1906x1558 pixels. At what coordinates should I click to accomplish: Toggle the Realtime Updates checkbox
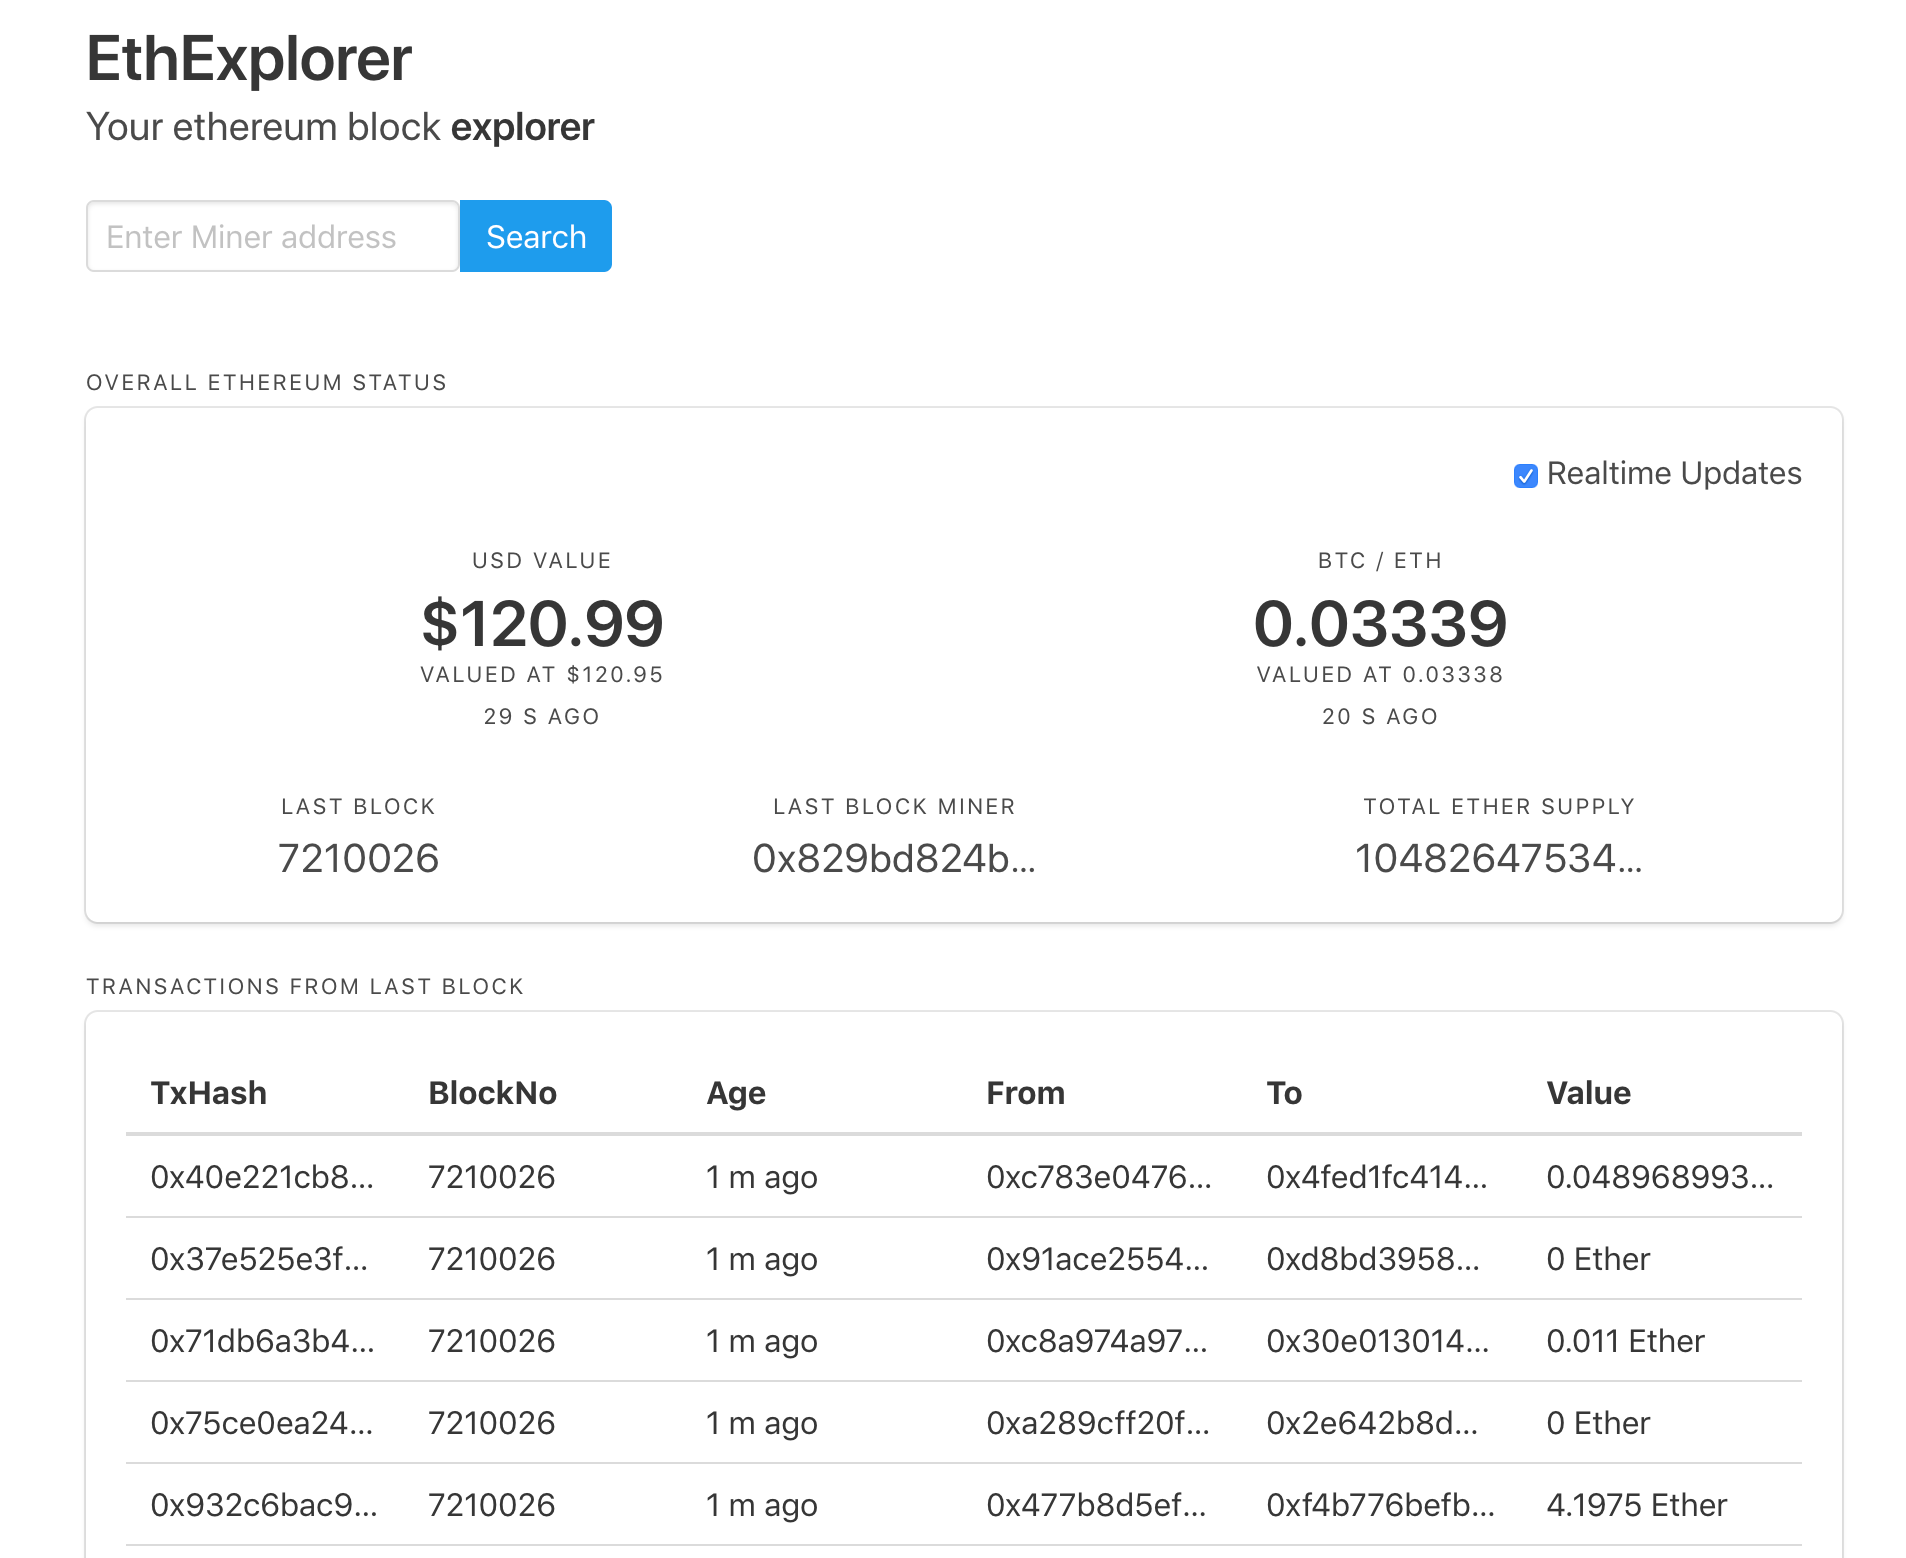point(1525,475)
